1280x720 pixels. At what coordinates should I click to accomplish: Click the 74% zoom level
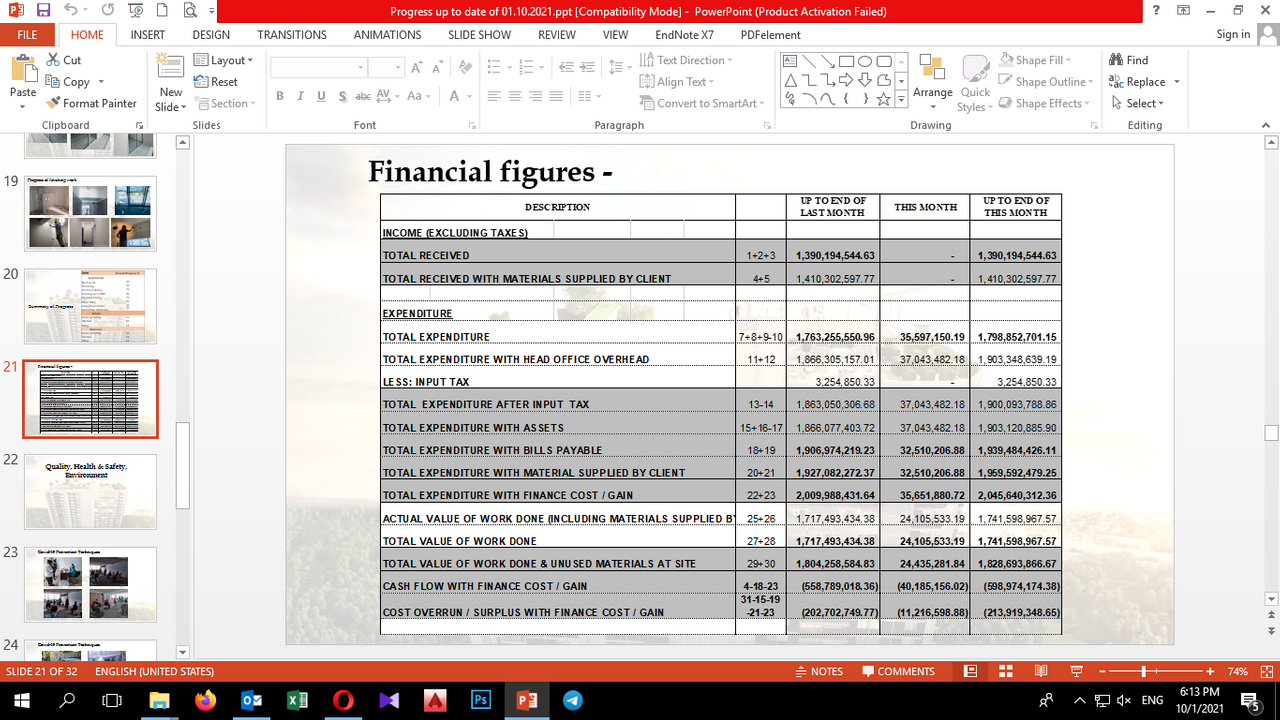click(1237, 671)
